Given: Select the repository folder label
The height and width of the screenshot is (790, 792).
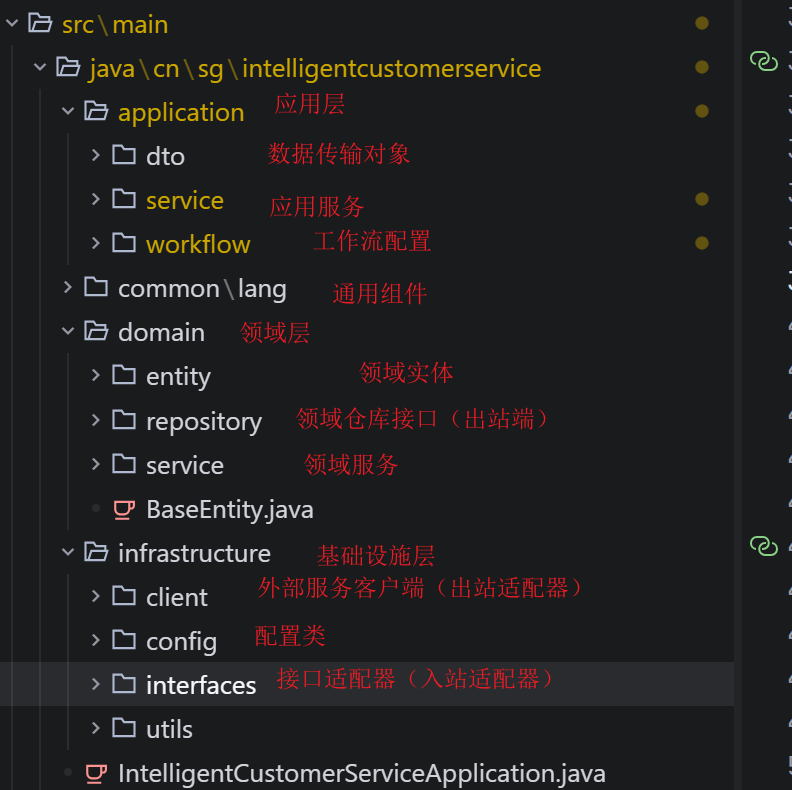Looking at the screenshot, I should (x=204, y=422).
